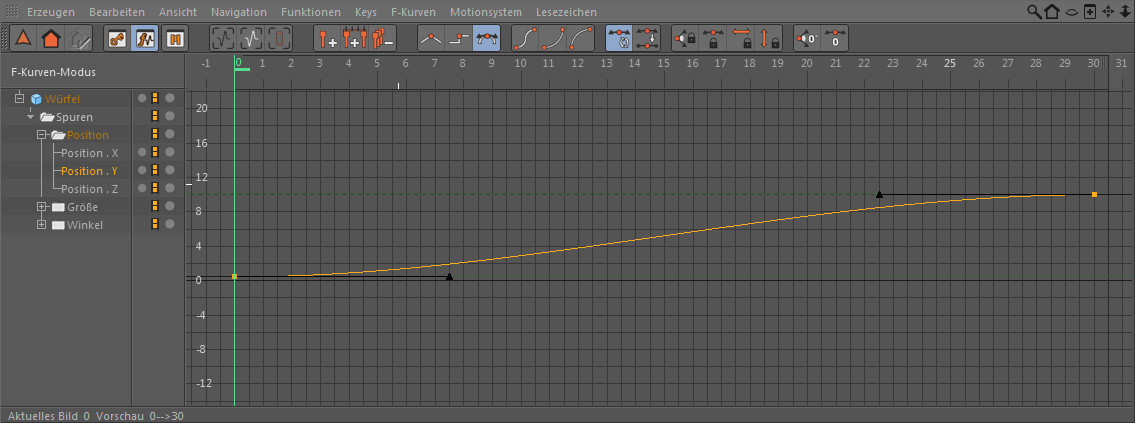Expand the Größe folder

42,207
